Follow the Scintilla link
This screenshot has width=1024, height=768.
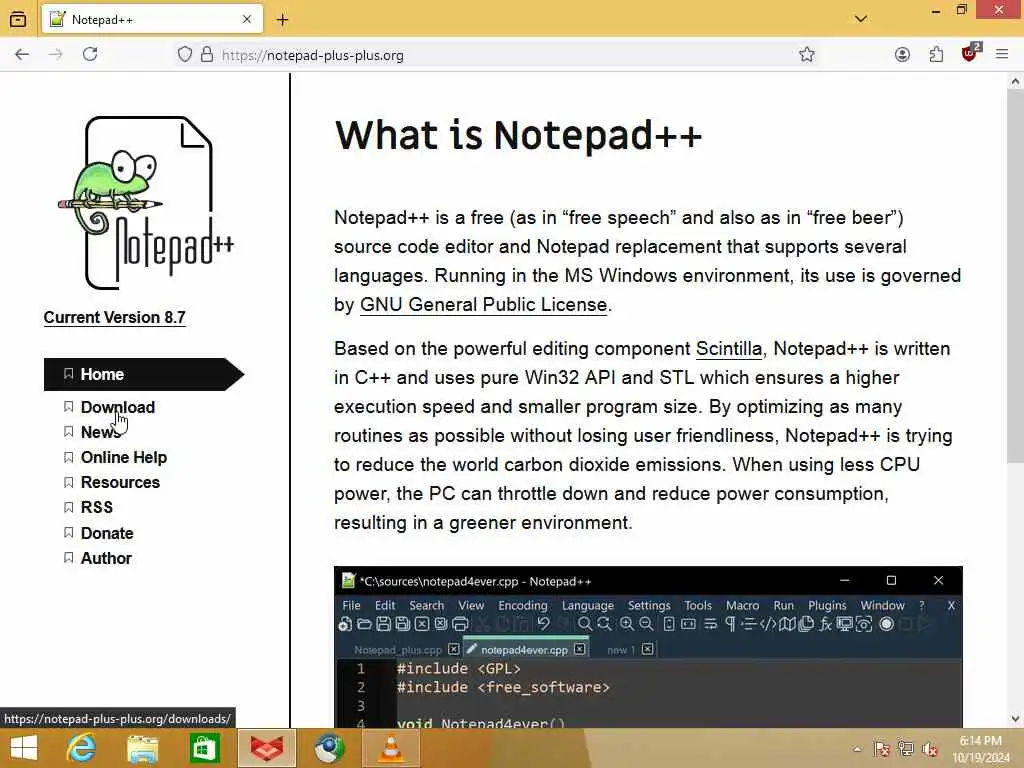click(729, 349)
